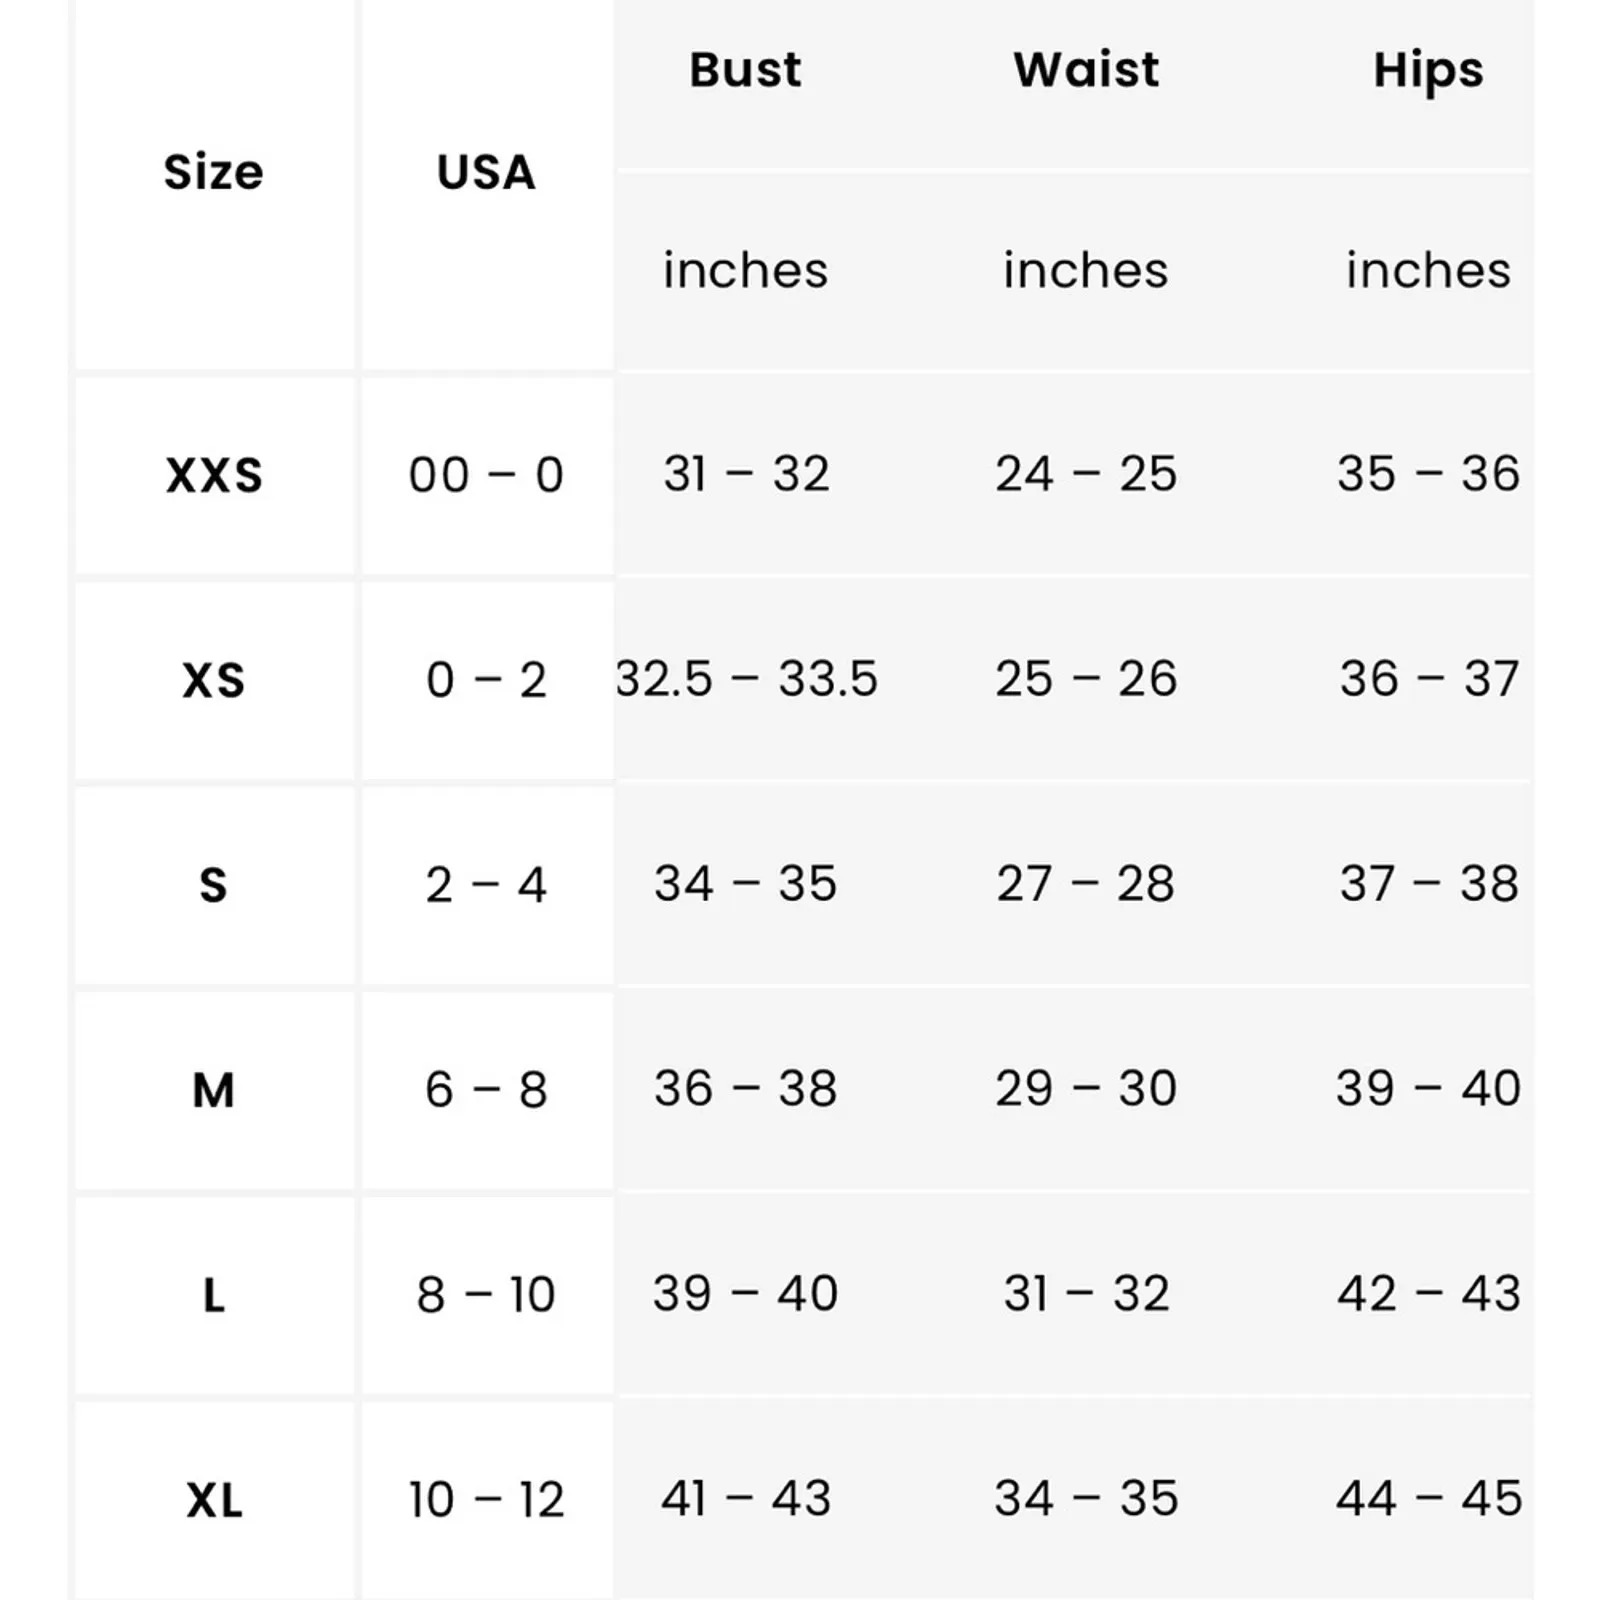
Task: Click the 32.5 – 33.5 bust cell
Action: (x=746, y=679)
